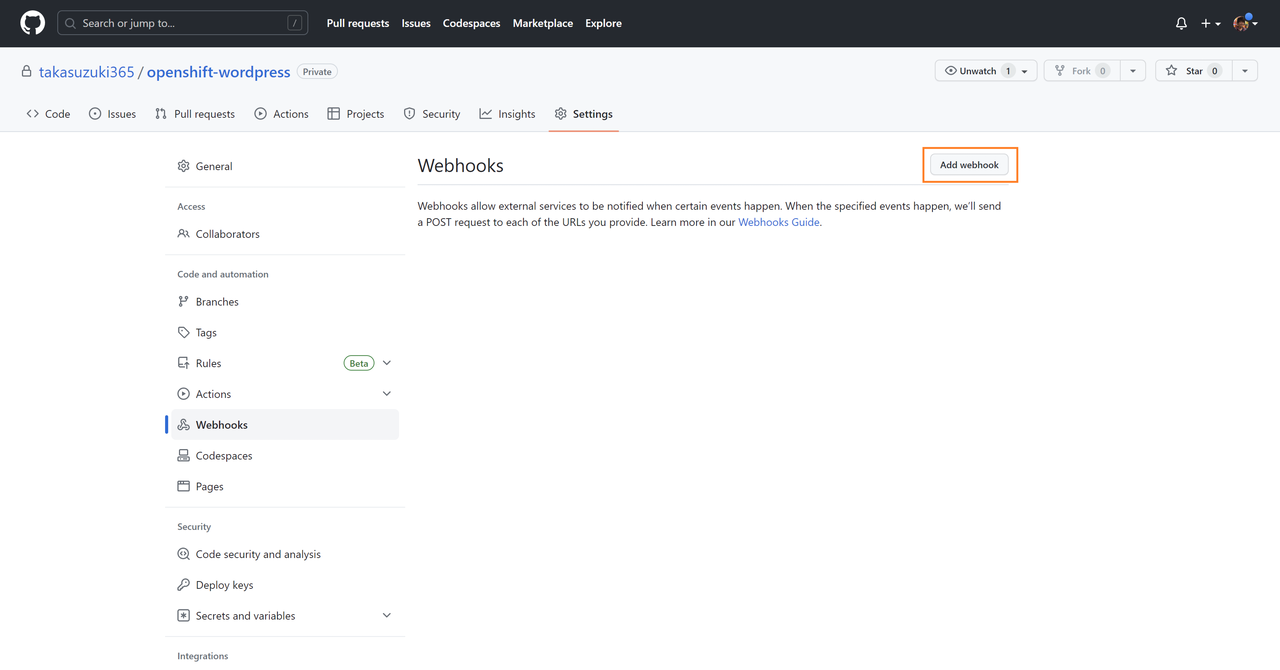Open the Unwatch dropdown caret
Viewport: 1280px width, 670px height.
pyautogui.click(x=1025, y=71)
